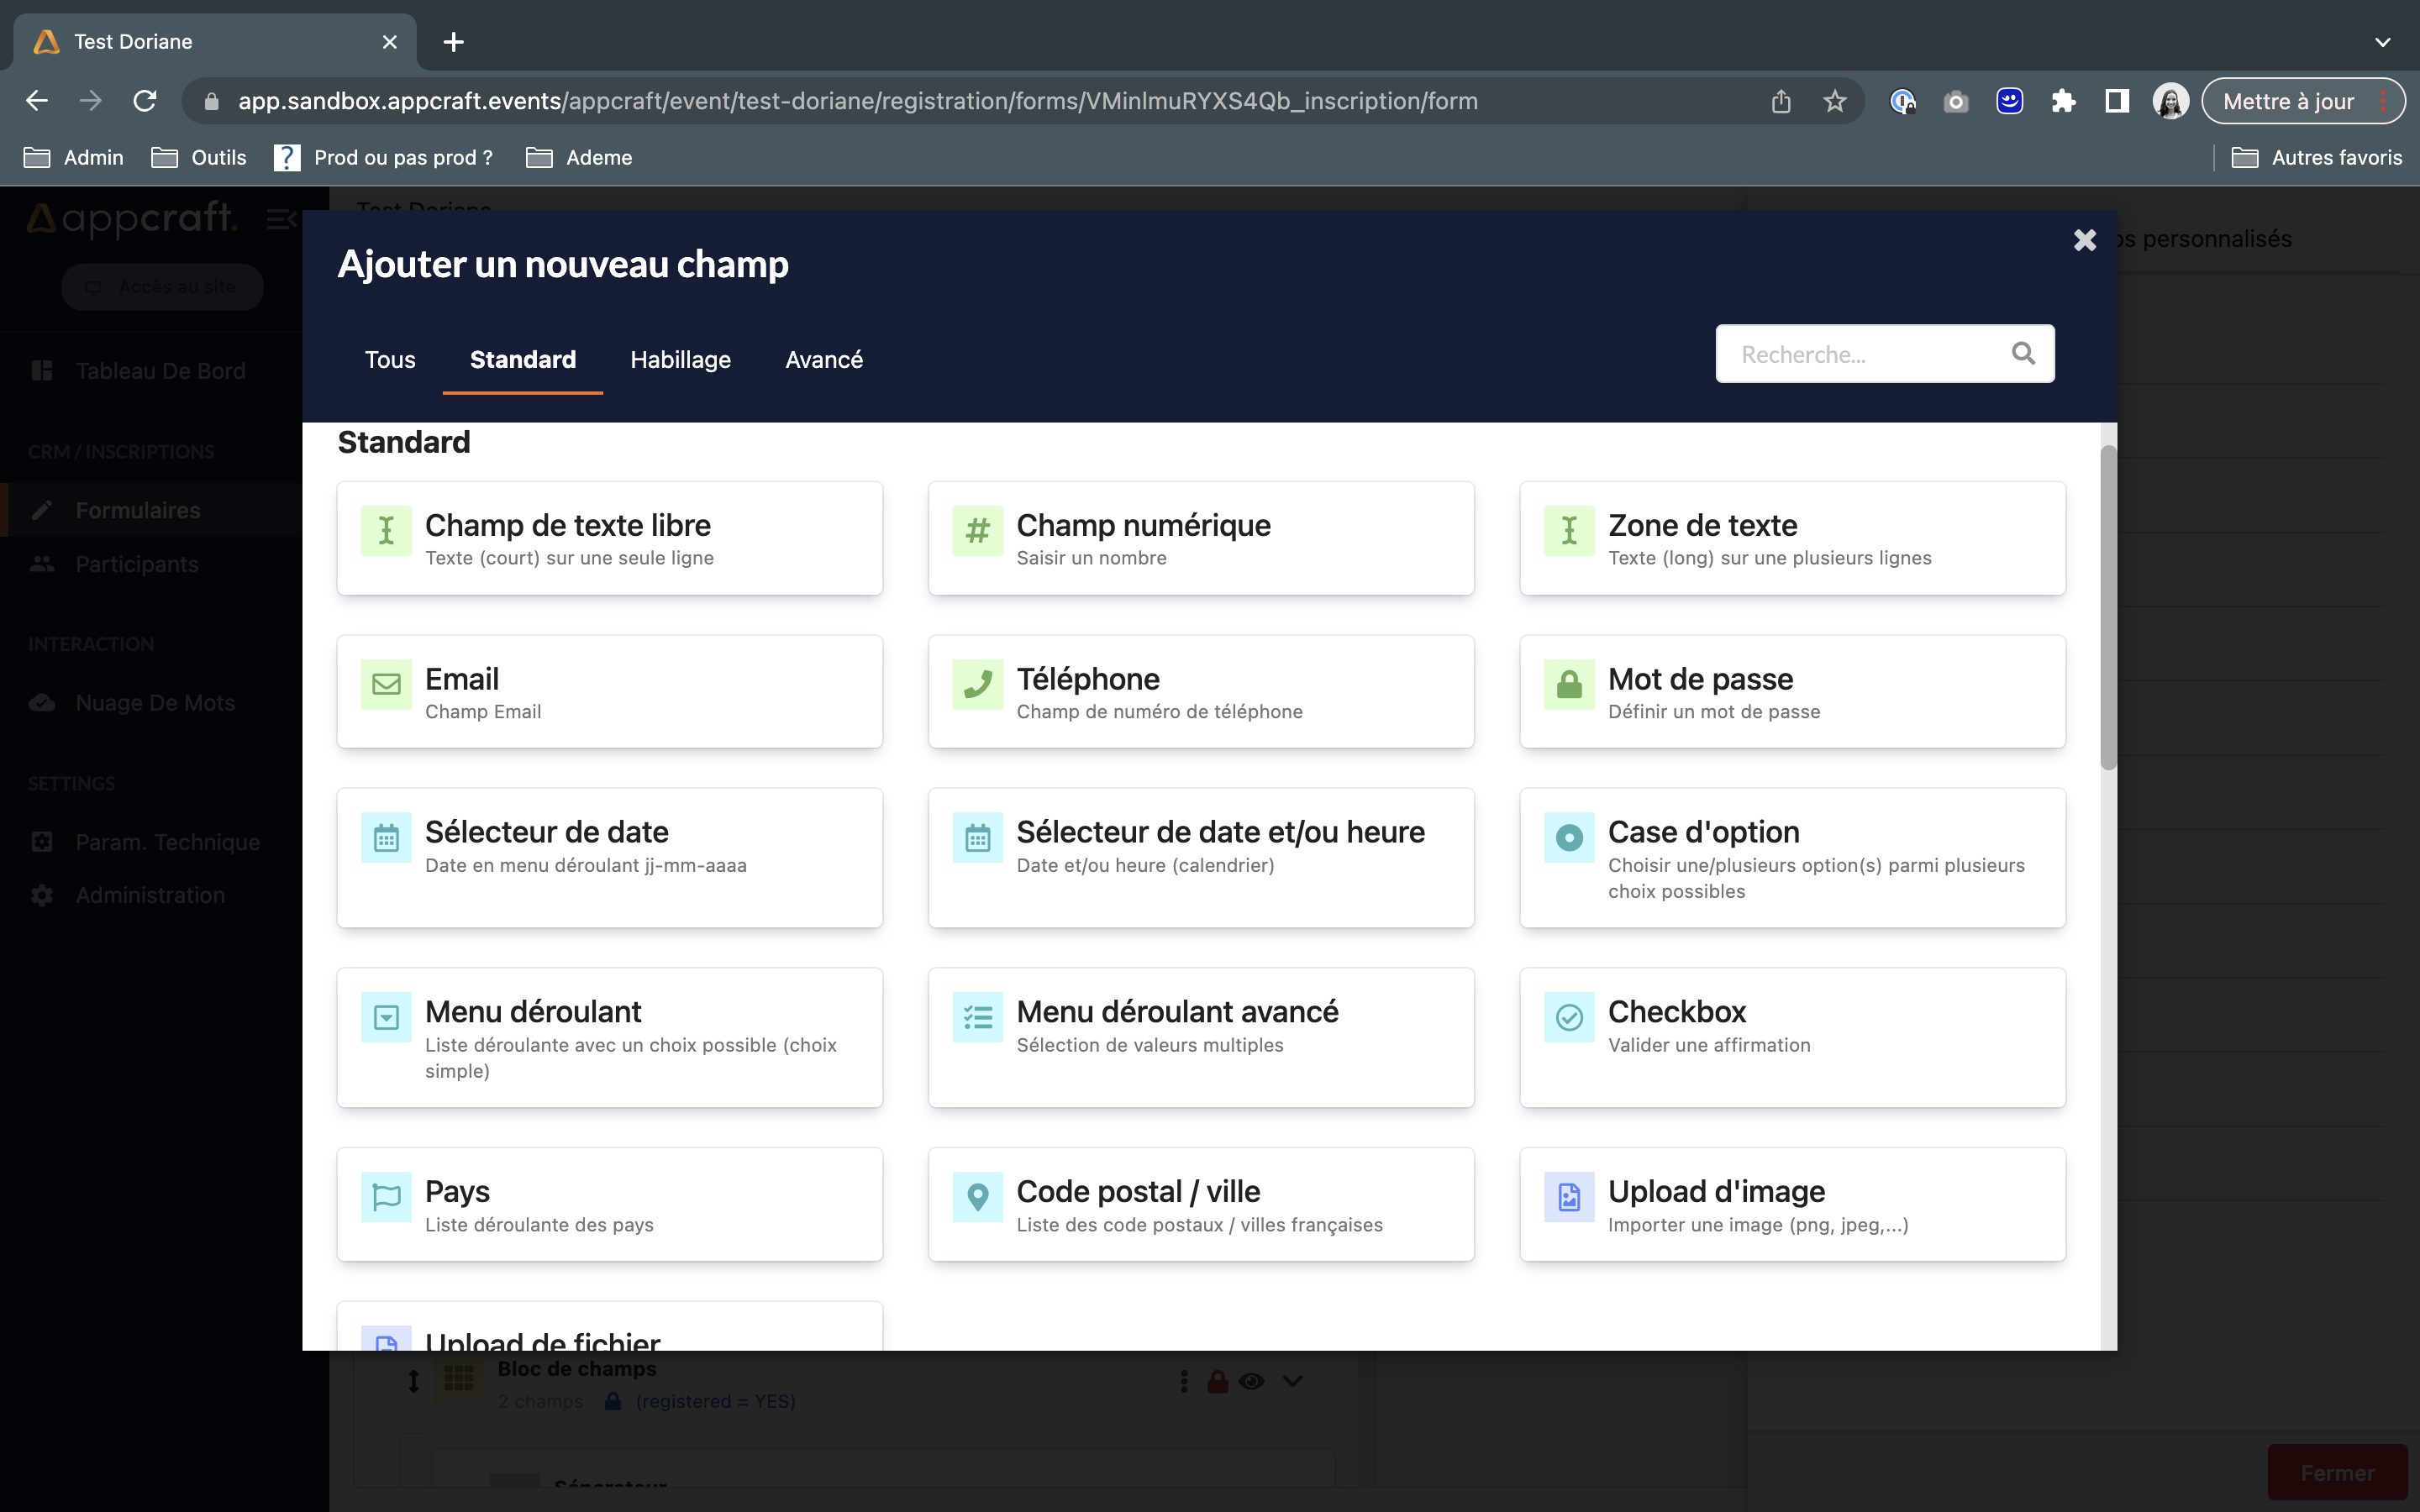Expand the Bloc de champs chevron
The height and width of the screenshot is (1512, 2420).
click(x=1292, y=1381)
